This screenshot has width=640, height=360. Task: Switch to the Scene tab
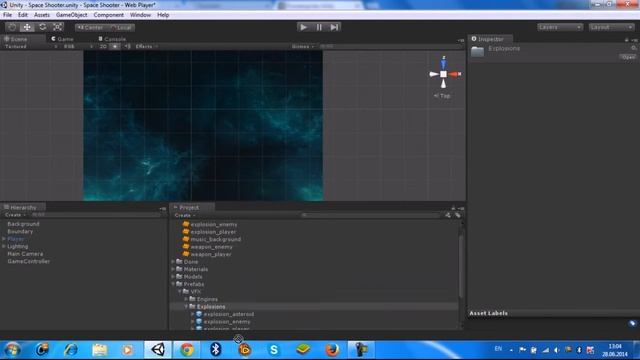[16, 39]
